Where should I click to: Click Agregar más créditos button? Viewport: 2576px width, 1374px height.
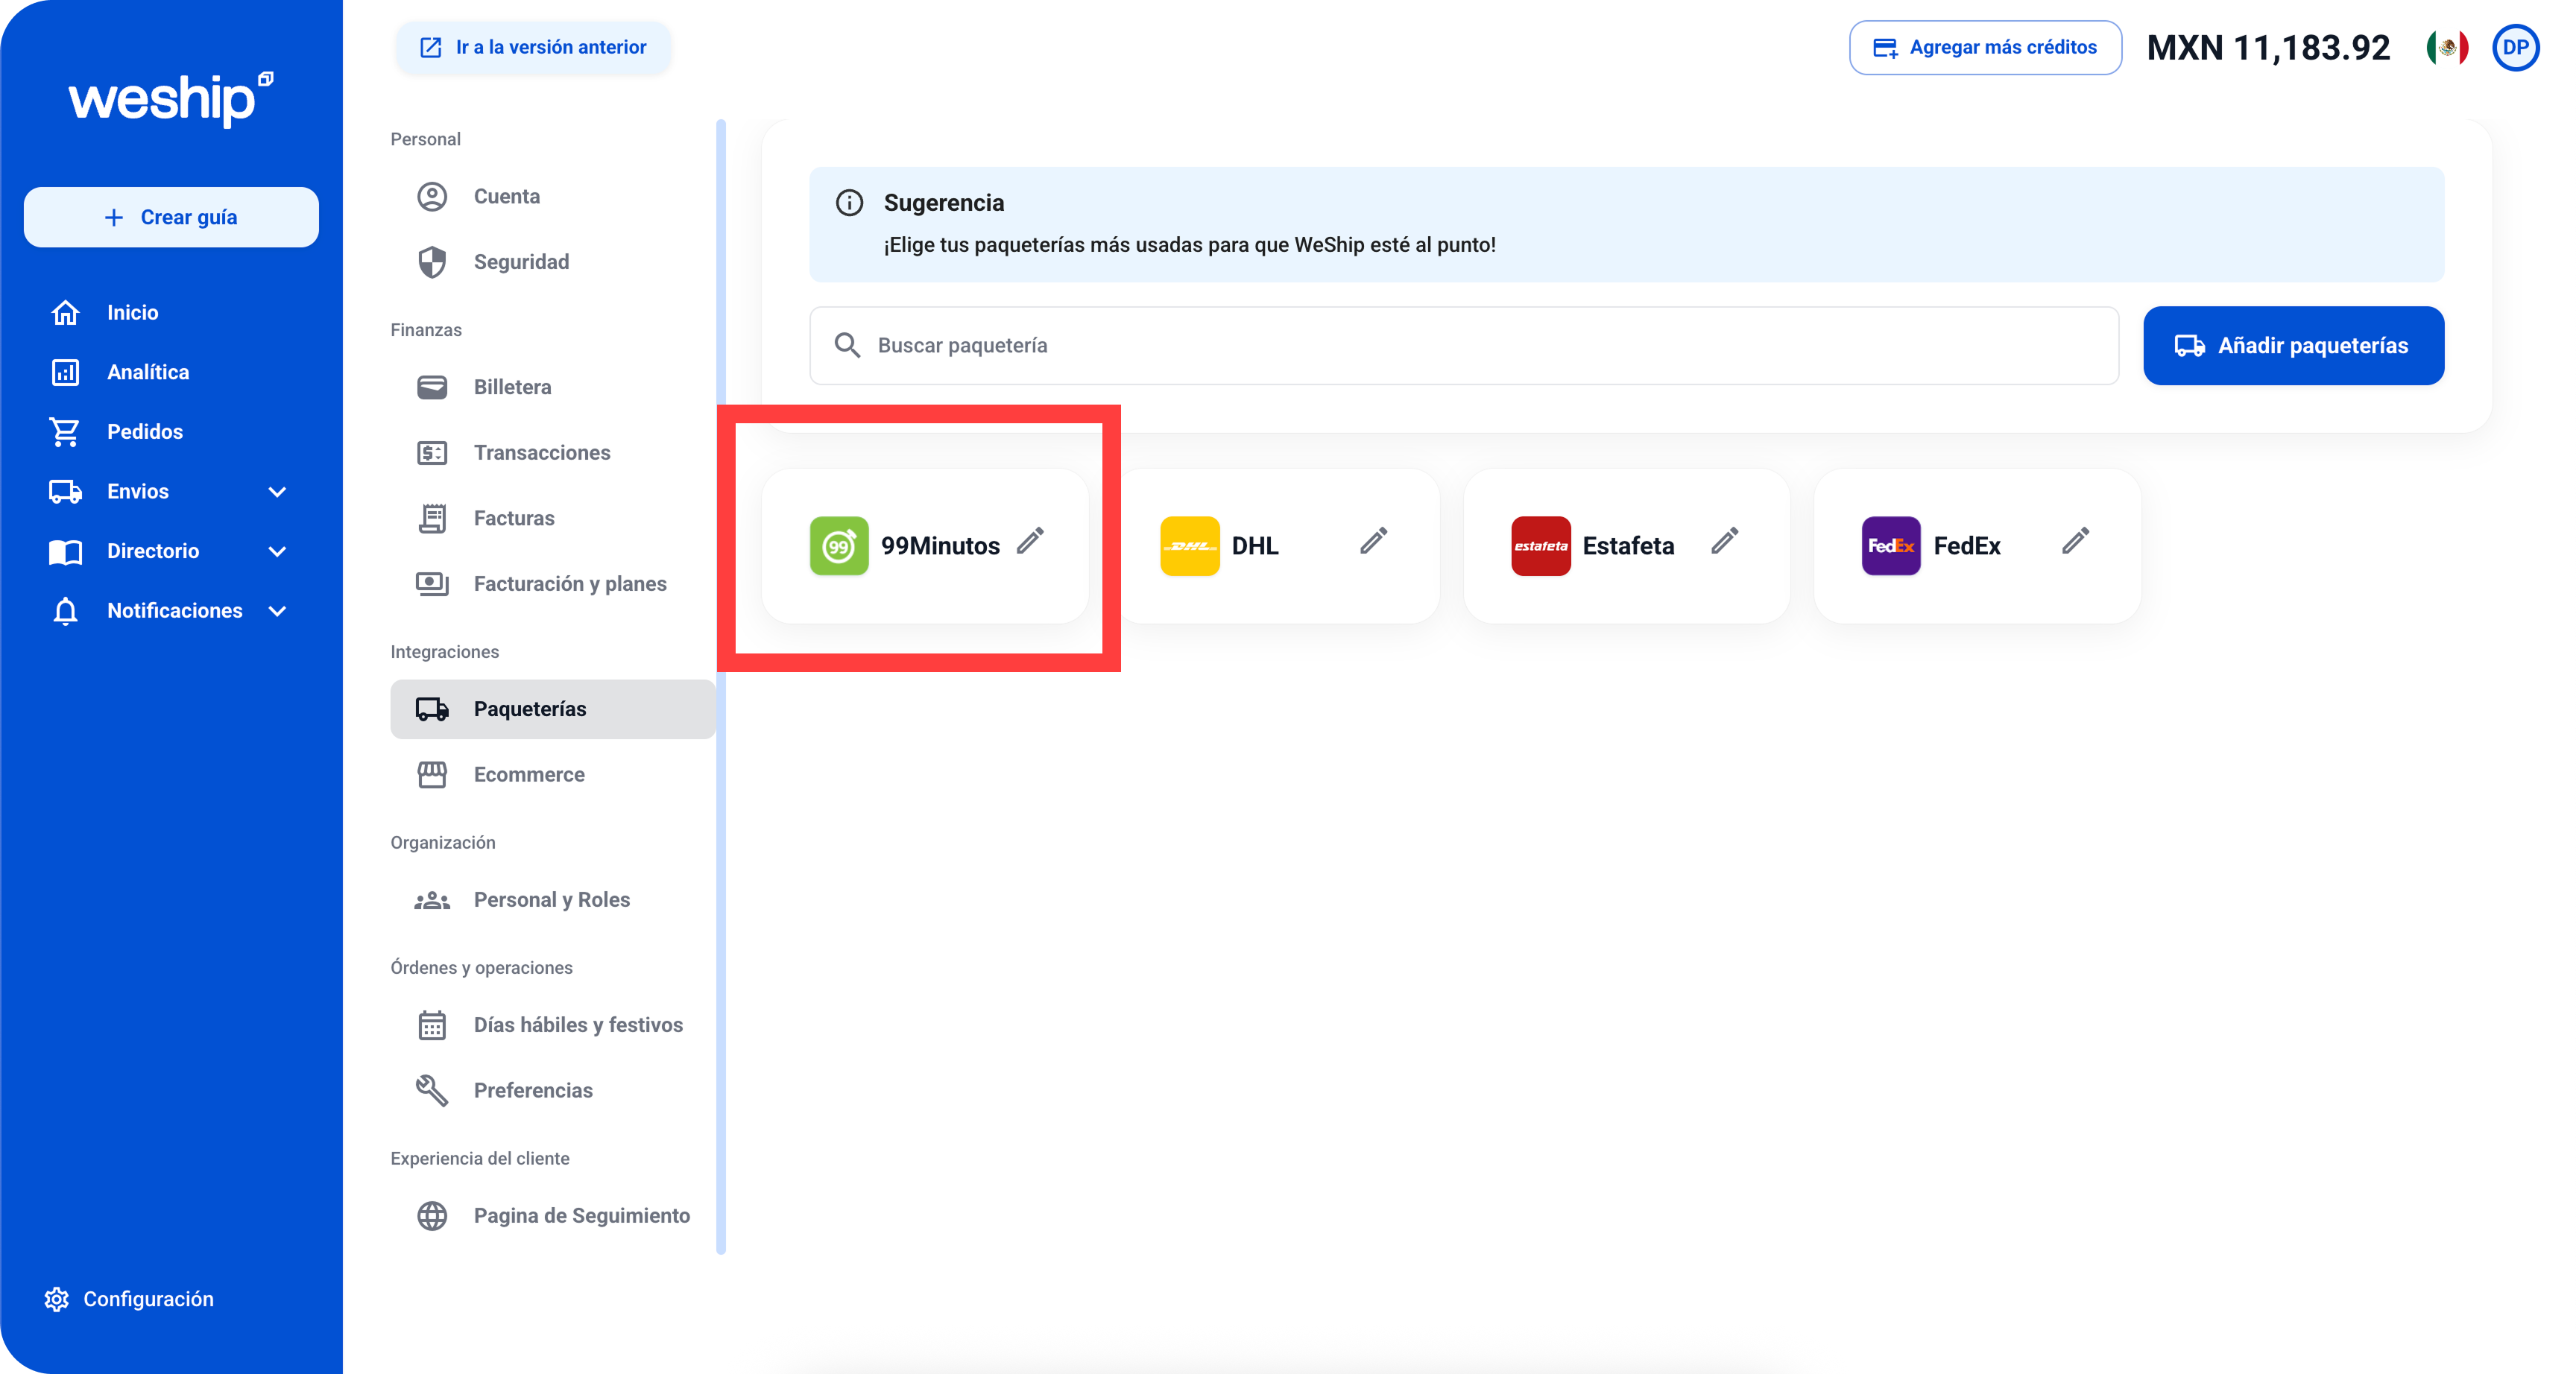tap(1984, 47)
